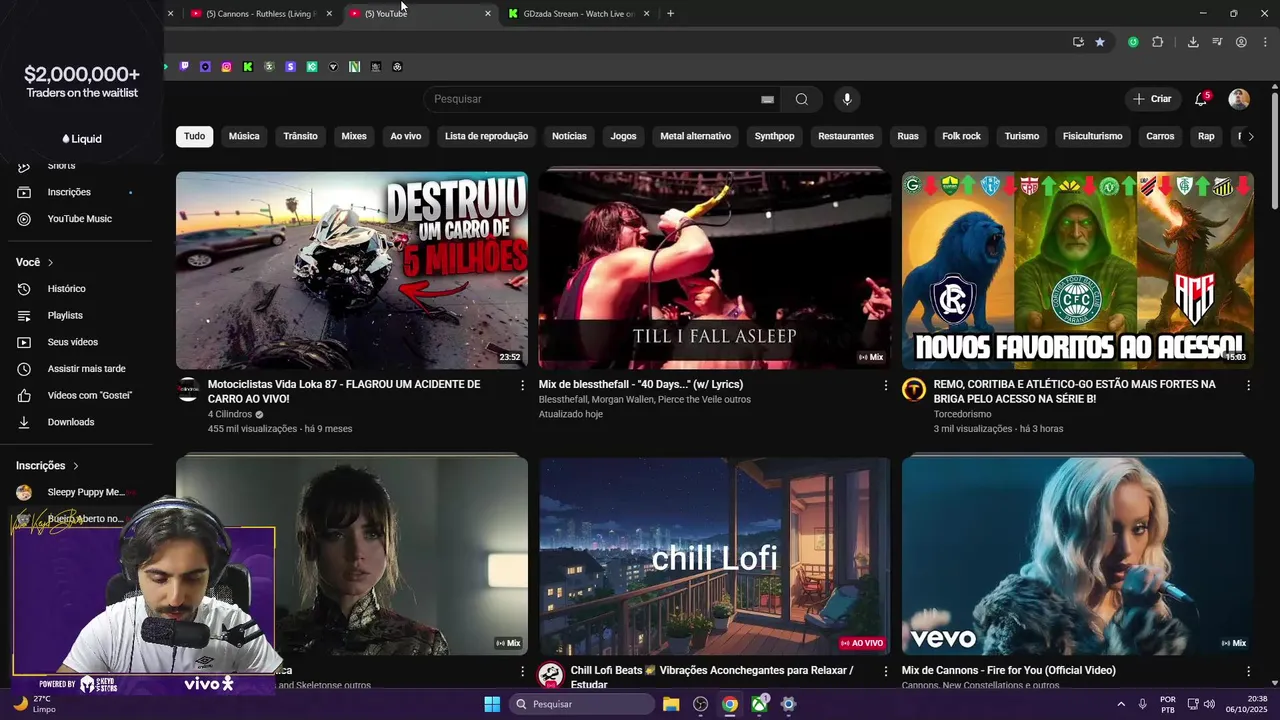
Task: Open Chrome downloads icon
Action: tap(1193, 42)
